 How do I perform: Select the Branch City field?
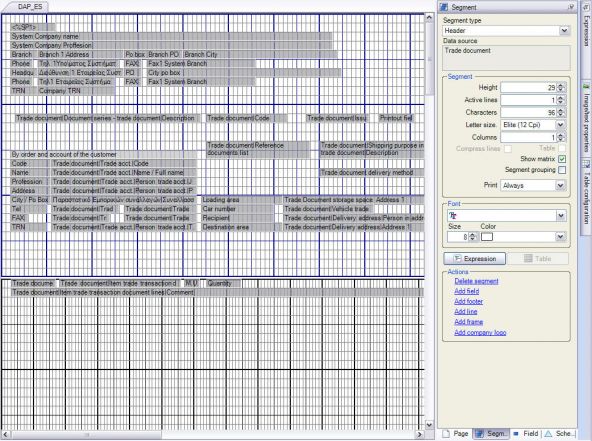[x=261, y=54]
